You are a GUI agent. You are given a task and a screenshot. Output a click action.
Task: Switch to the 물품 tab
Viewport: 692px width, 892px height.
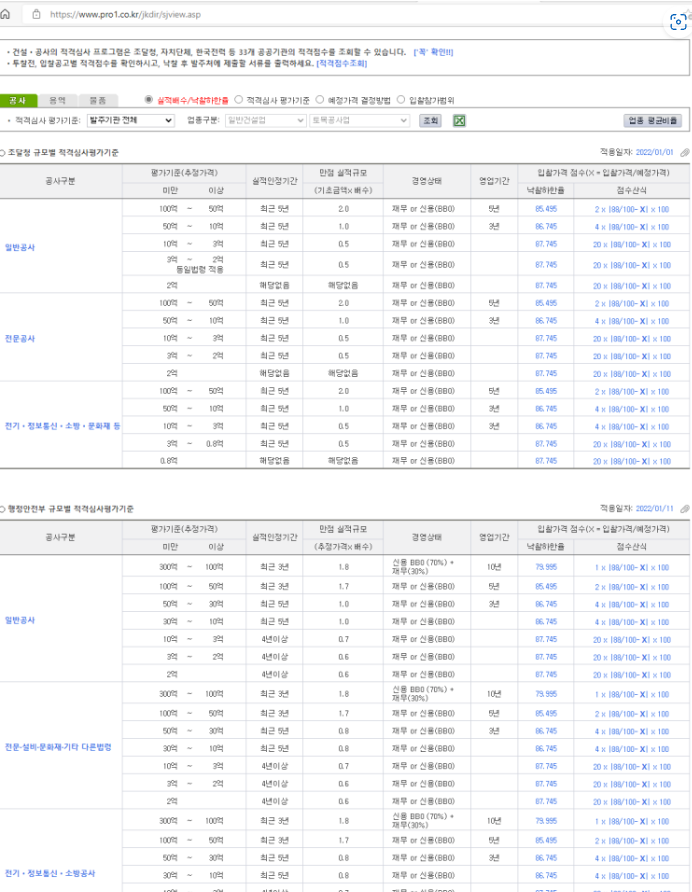[x=98, y=100]
